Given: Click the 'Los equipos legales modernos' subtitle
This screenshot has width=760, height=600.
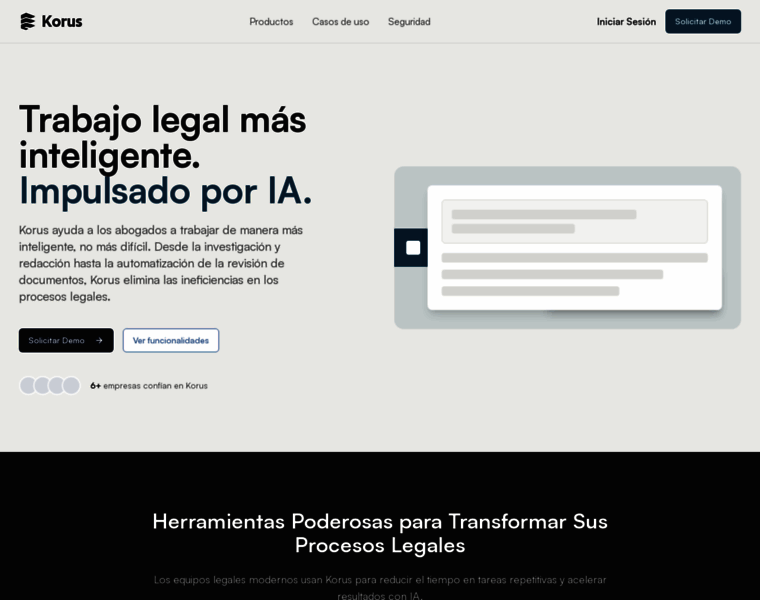Looking at the screenshot, I should point(380,587).
